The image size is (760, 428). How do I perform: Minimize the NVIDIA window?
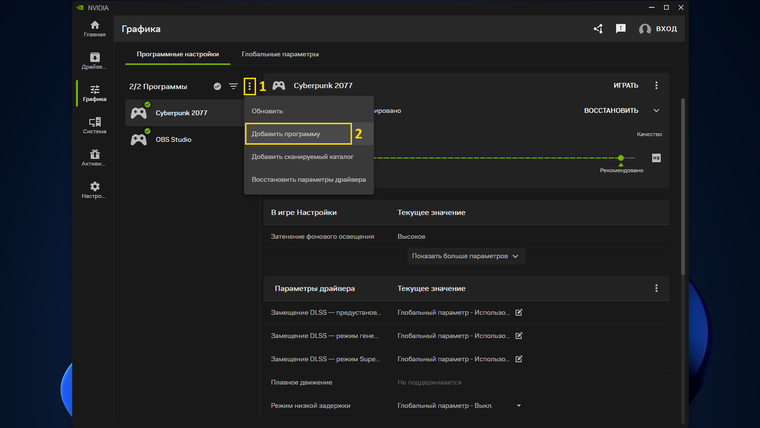coord(651,7)
